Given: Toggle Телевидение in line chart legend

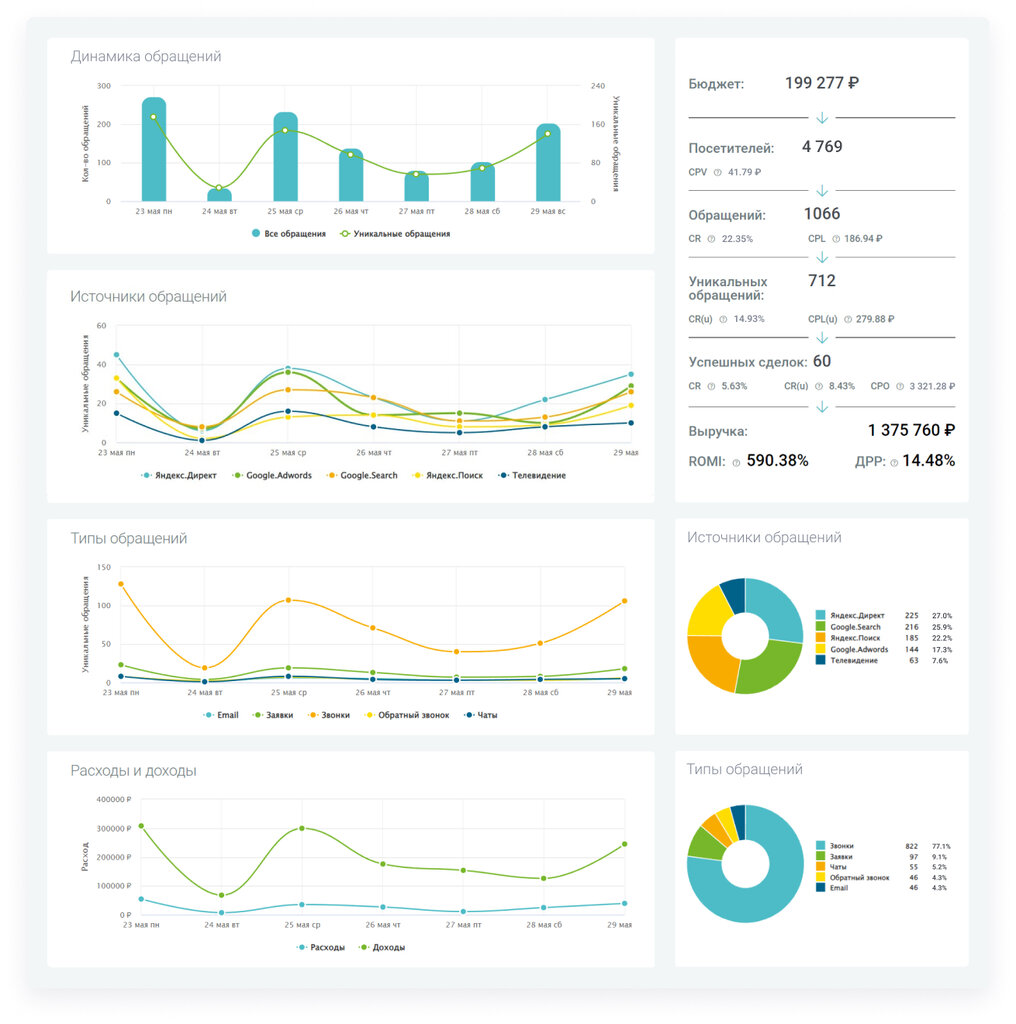Looking at the screenshot, I should click(x=532, y=475).
